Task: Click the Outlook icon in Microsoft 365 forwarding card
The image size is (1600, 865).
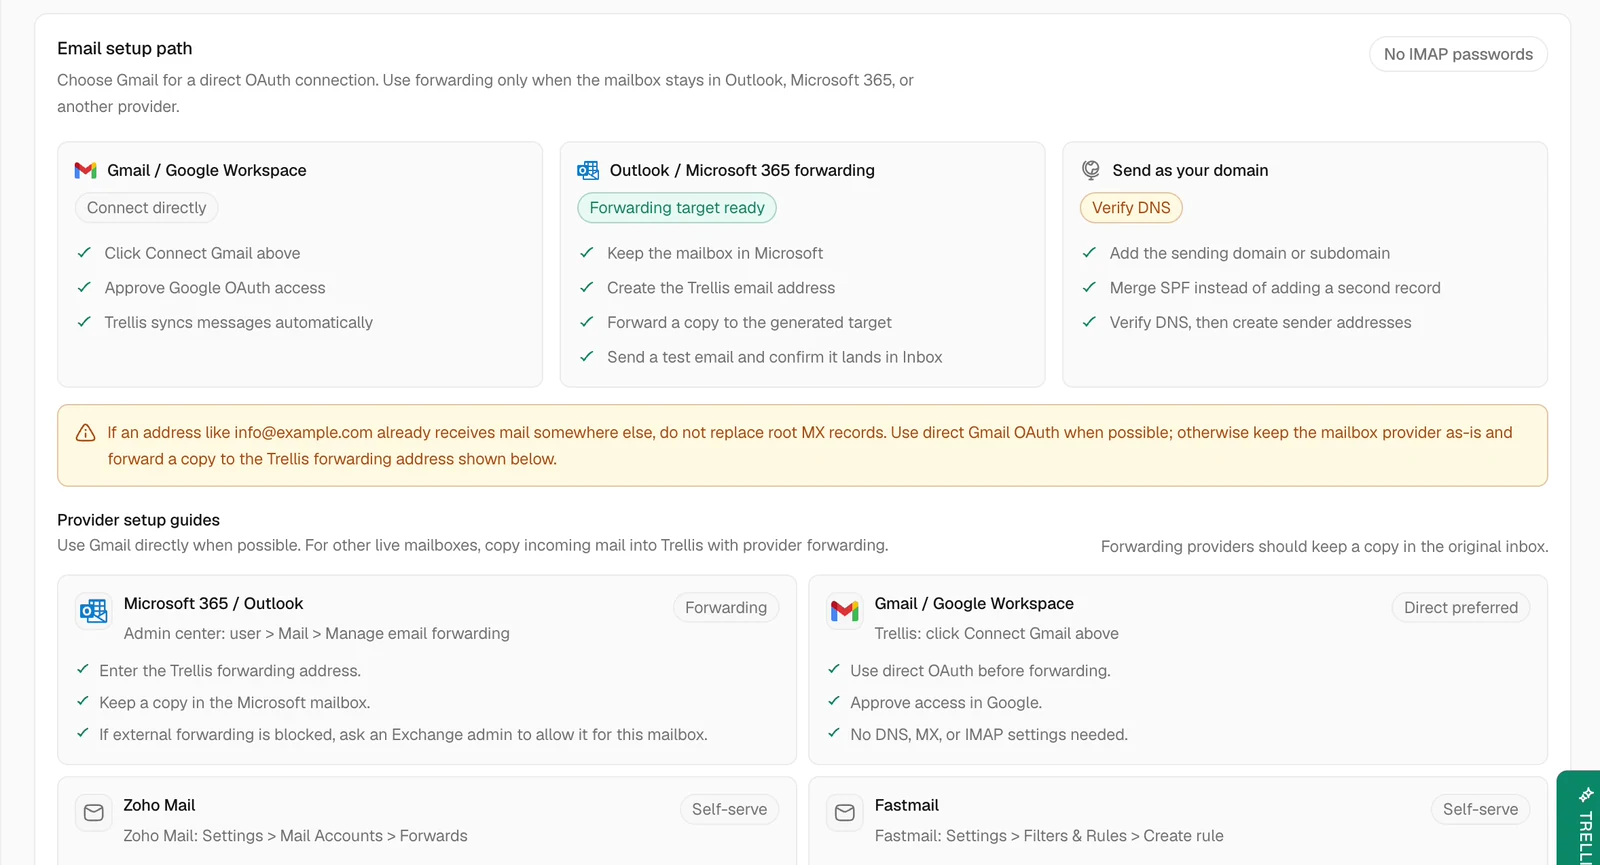Action: (588, 171)
